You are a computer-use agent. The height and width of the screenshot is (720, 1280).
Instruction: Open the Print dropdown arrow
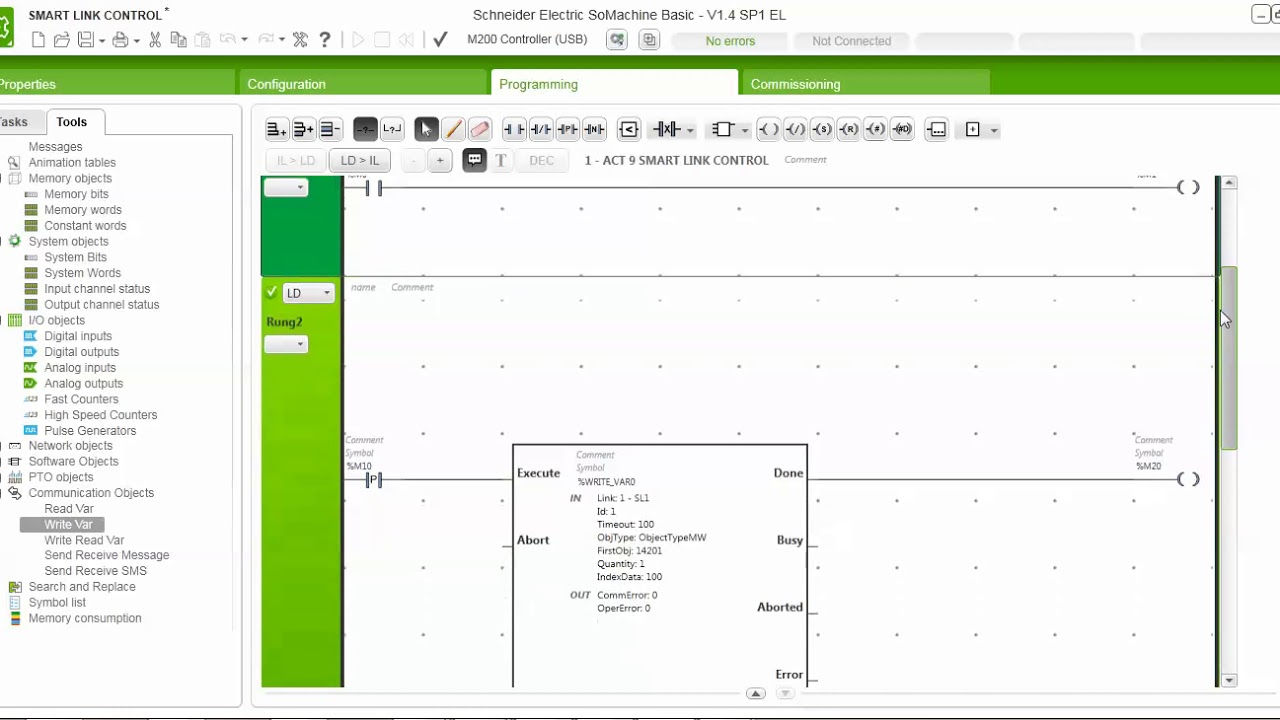[x=136, y=41]
